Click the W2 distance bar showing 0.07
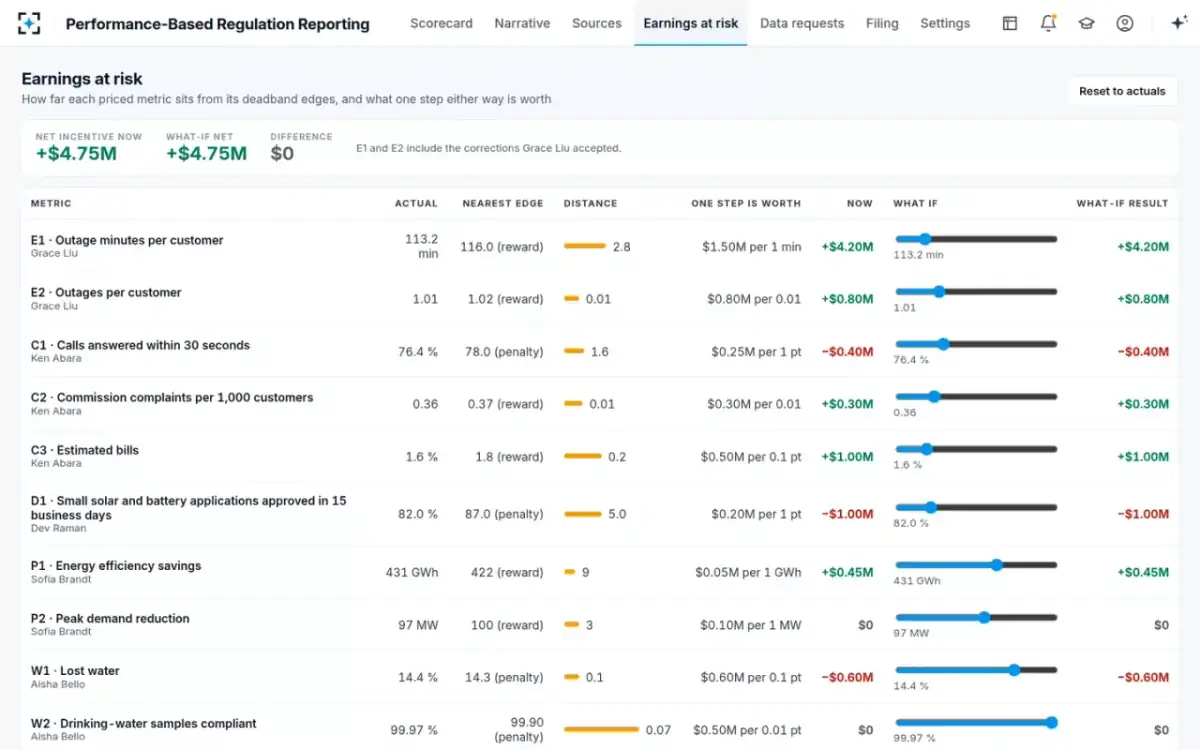 (601, 730)
